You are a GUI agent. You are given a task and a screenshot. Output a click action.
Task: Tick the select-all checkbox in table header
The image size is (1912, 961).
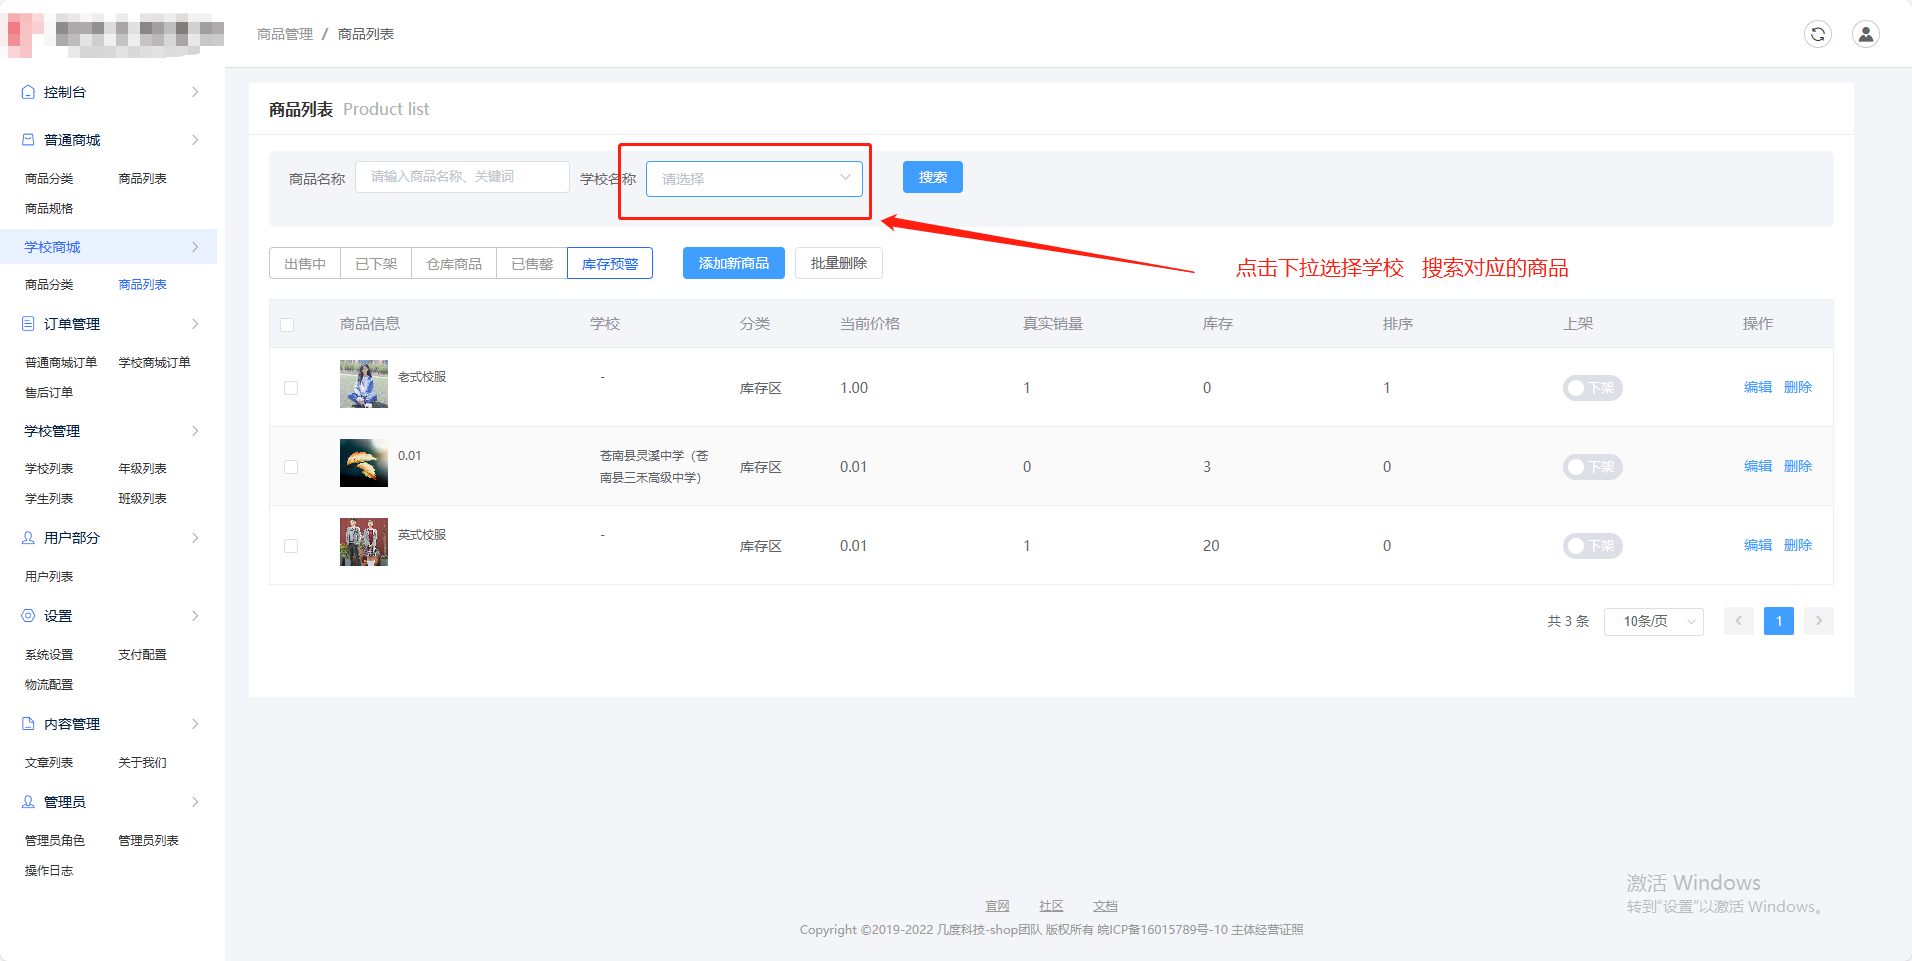pyautogui.click(x=287, y=325)
